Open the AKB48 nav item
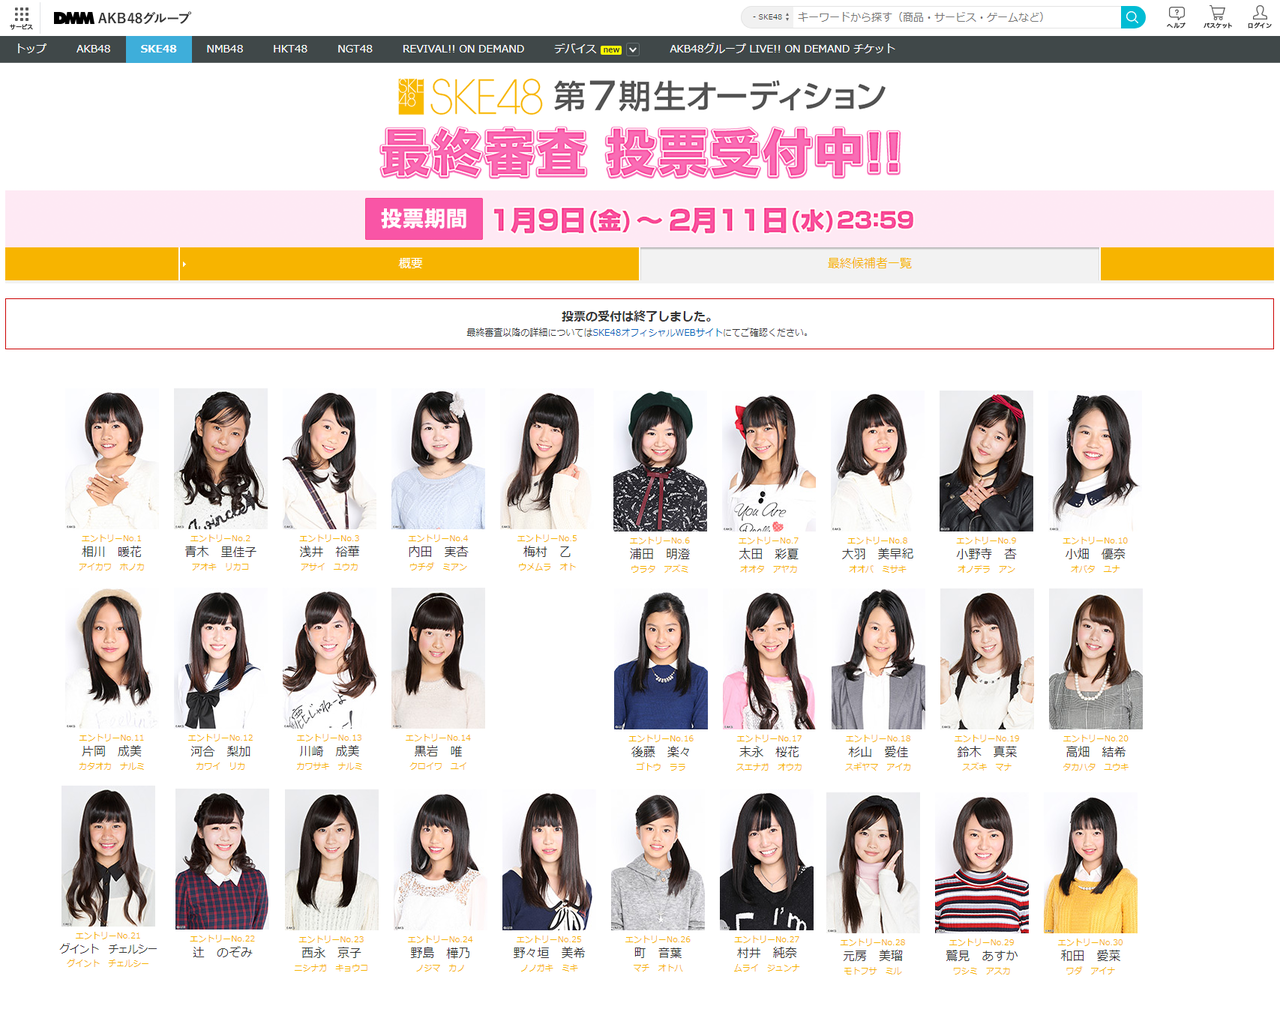The width and height of the screenshot is (1280, 1012). [93, 49]
